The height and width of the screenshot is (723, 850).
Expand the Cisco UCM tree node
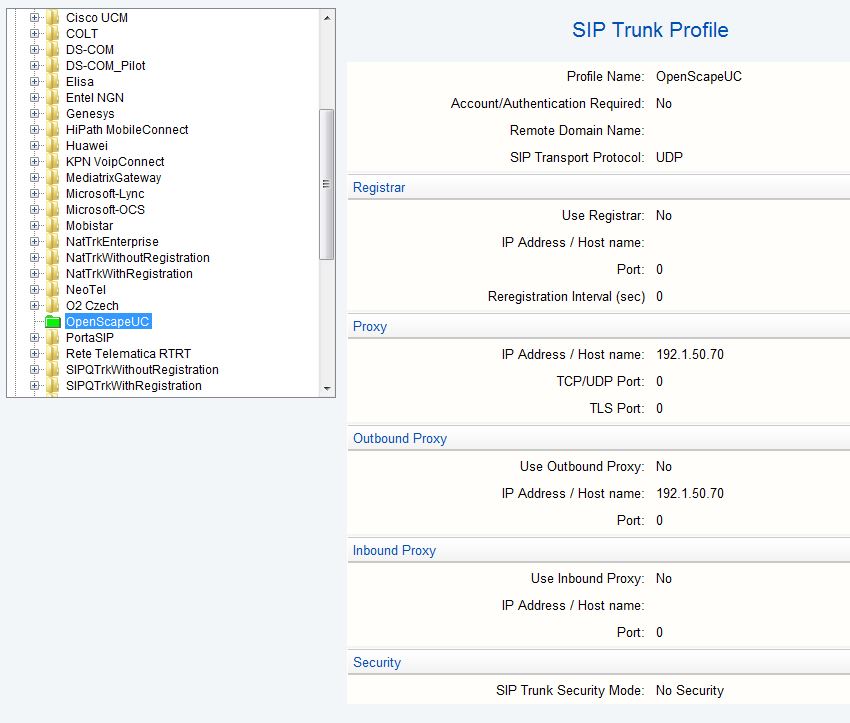[35, 18]
